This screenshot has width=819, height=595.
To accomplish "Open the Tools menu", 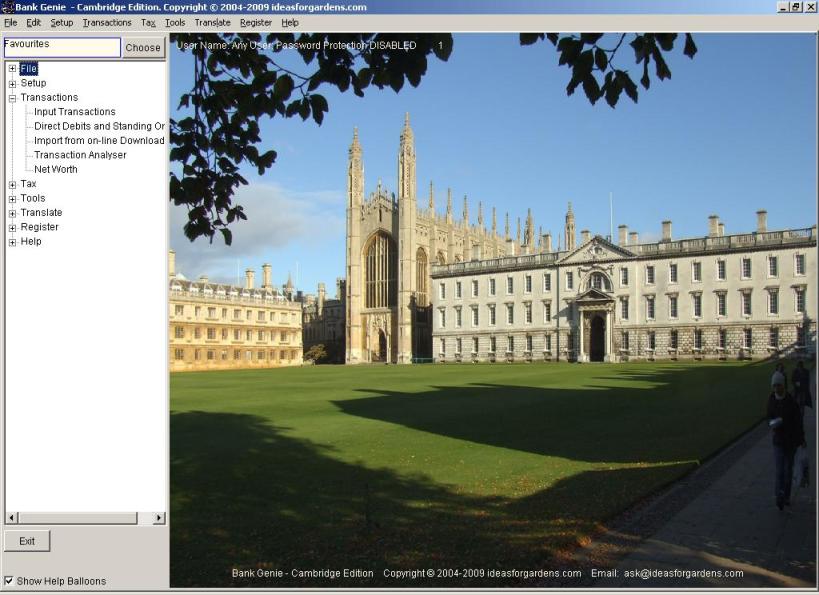I will click(x=175, y=22).
